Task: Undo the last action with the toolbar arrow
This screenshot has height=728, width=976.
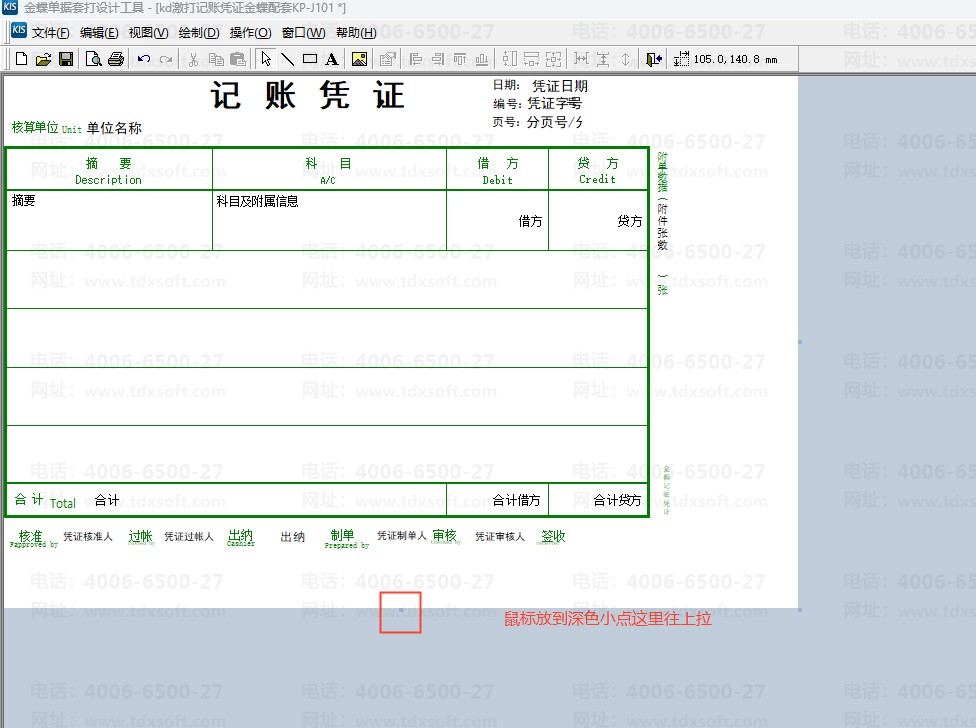Action: (x=144, y=59)
